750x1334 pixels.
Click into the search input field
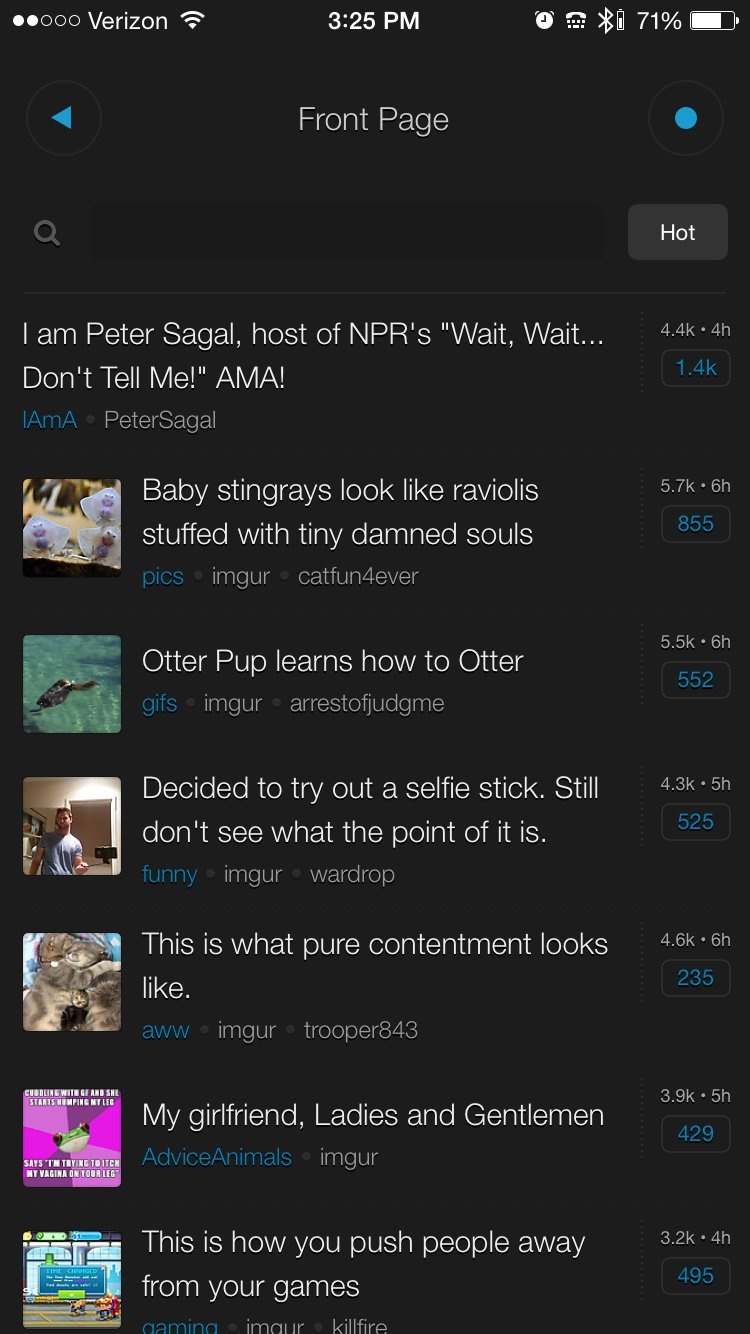tap(346, 233)
